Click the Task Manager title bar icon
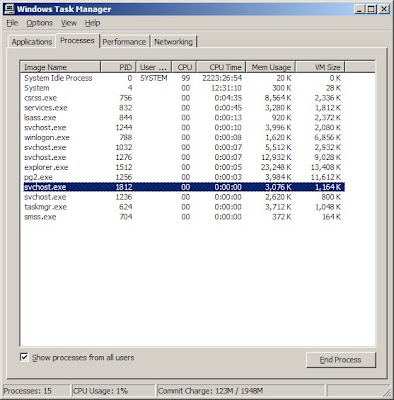The image size is (394, 400). coord(9,9)
